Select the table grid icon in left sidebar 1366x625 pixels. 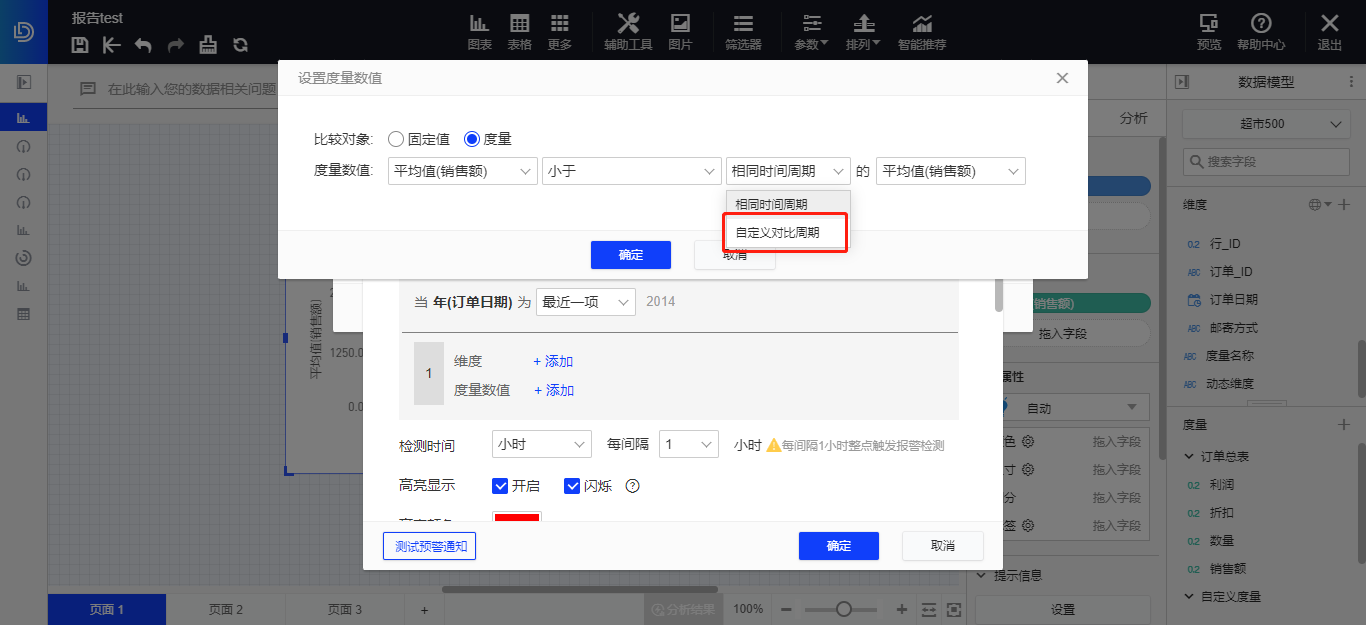(24, 313)
